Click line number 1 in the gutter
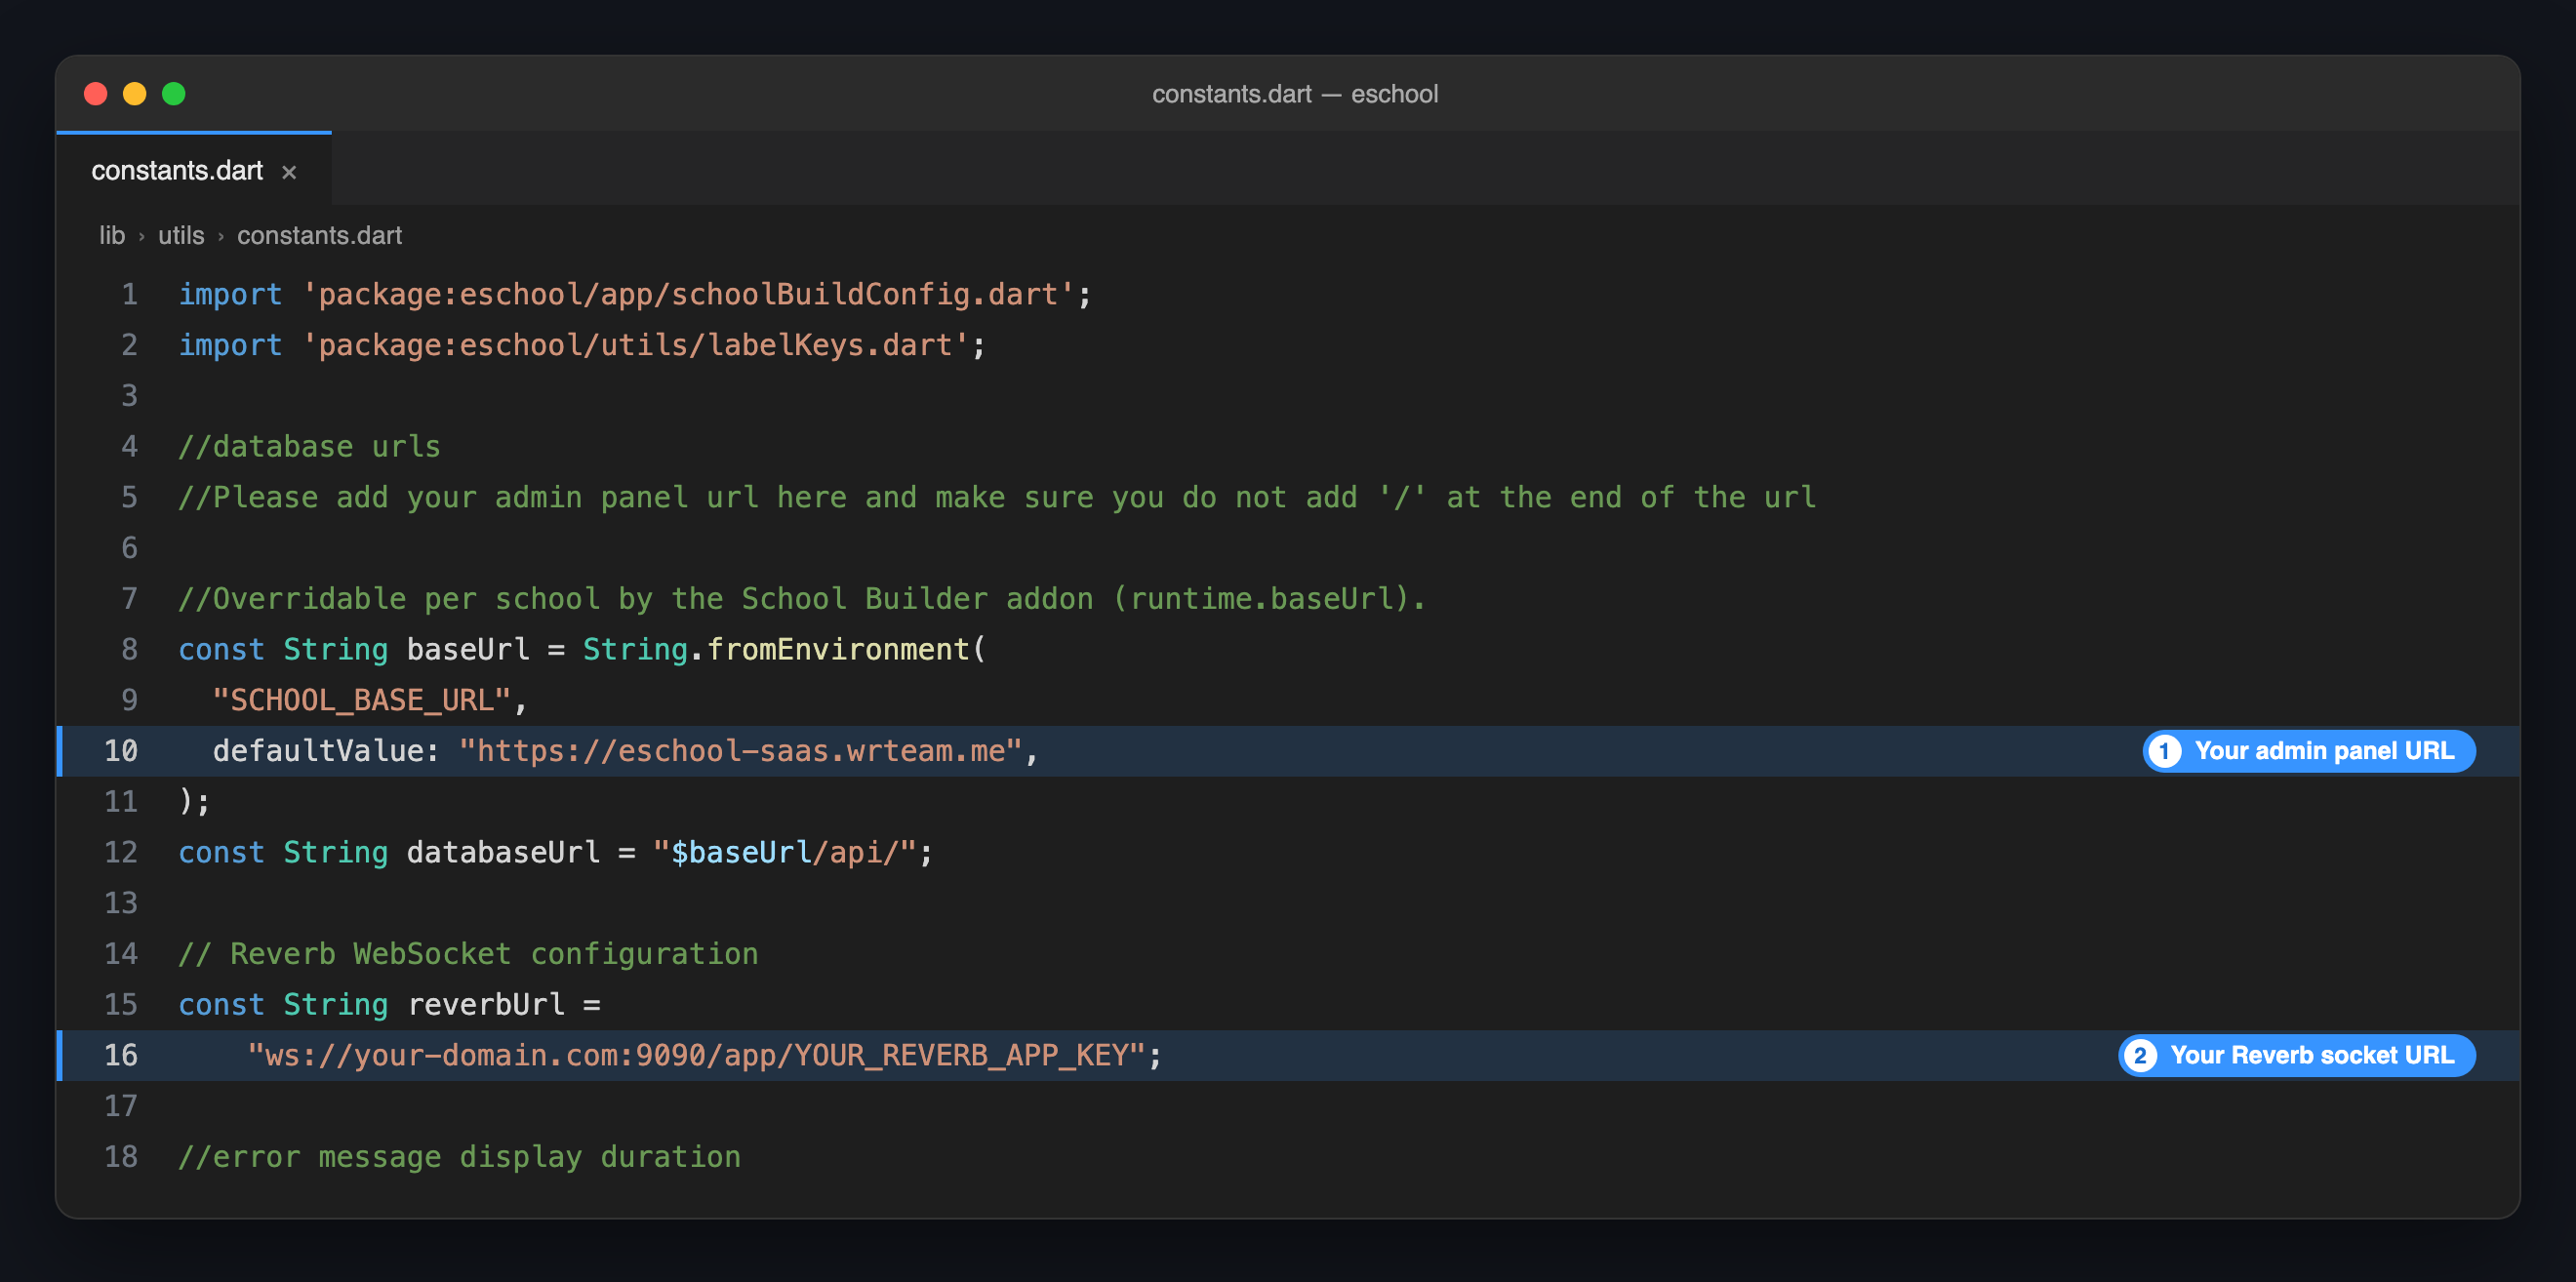This screenshot has height=1282, width=2576. click(130, 294)
